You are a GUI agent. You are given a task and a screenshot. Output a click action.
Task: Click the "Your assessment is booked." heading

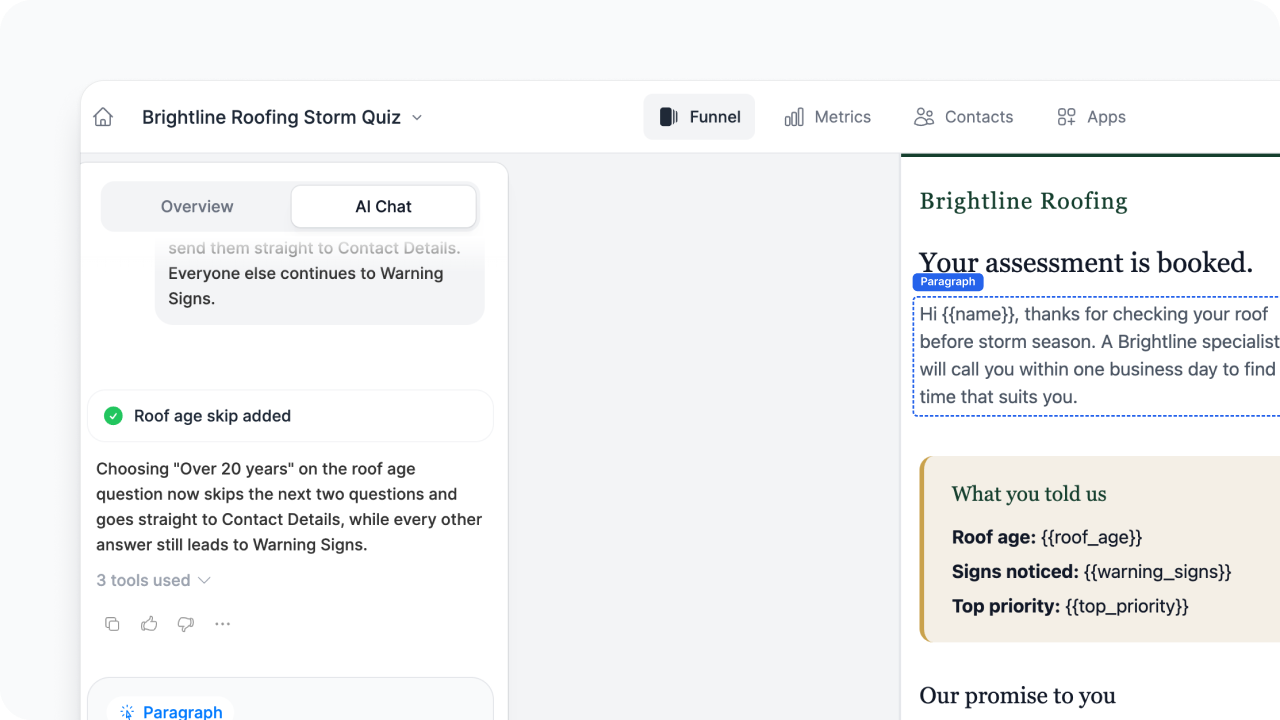pos(1086,262)
